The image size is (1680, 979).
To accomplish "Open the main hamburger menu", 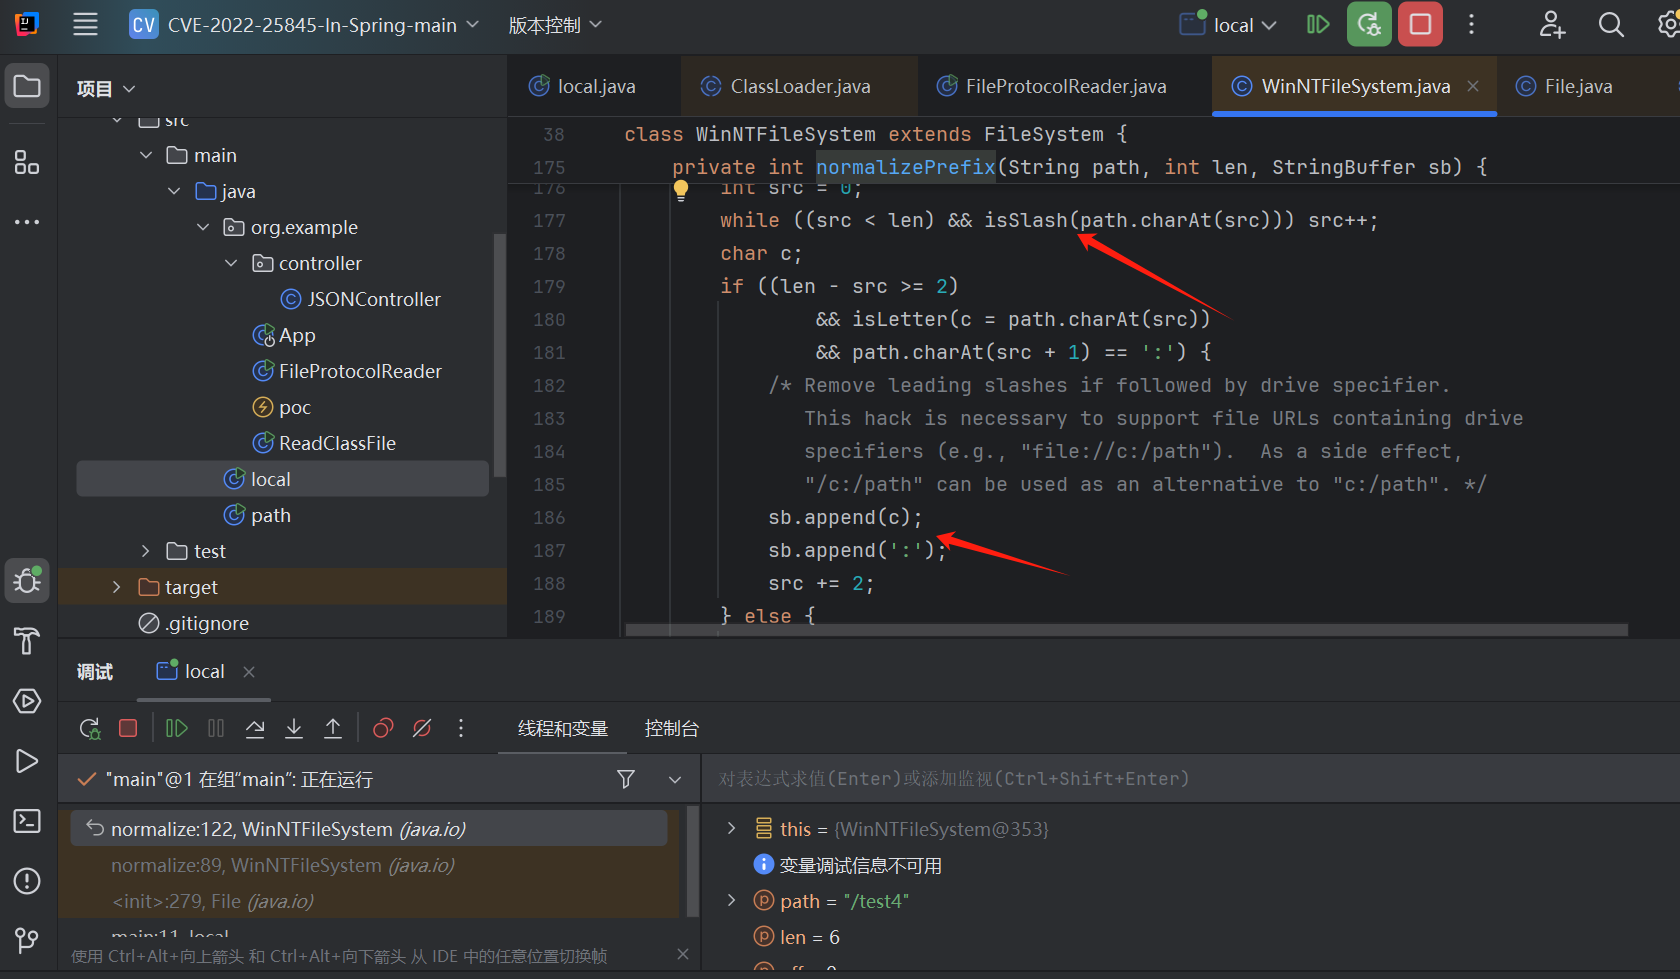I will 86,25.
